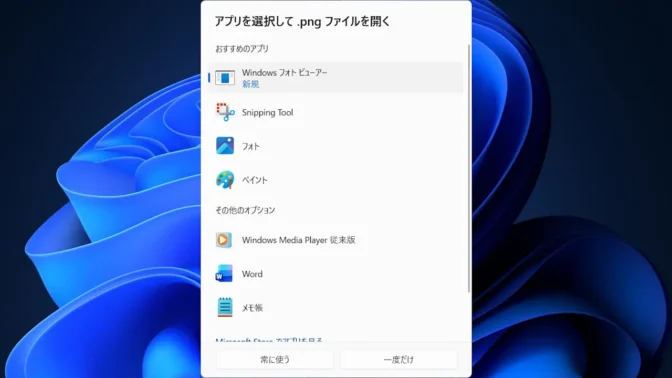
Task: Select the フォト label
Action: tap(251, 146)
